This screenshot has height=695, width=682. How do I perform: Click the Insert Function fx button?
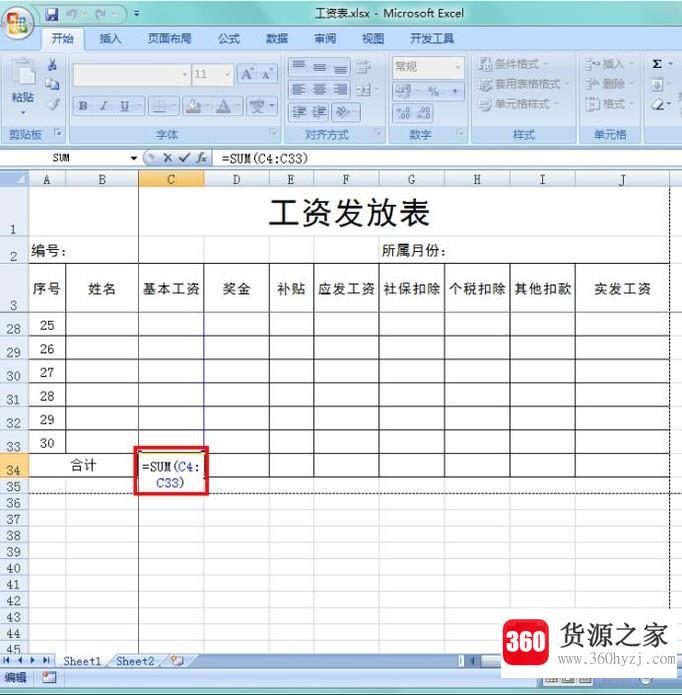coord(202,158)
